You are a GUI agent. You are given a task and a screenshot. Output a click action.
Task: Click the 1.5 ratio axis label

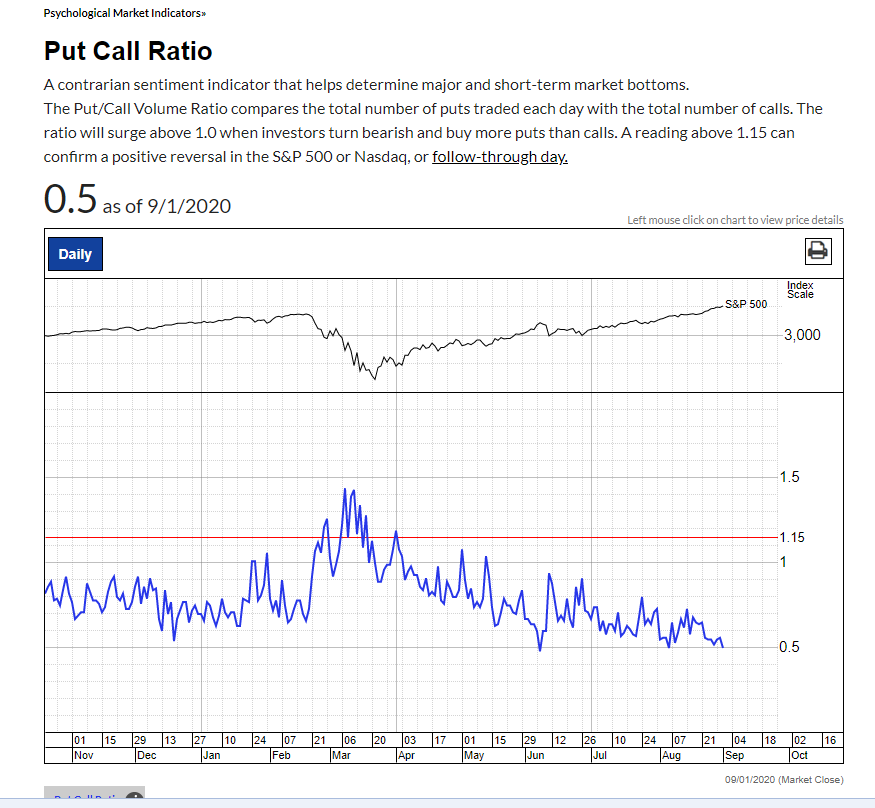[x=789, y=477]
